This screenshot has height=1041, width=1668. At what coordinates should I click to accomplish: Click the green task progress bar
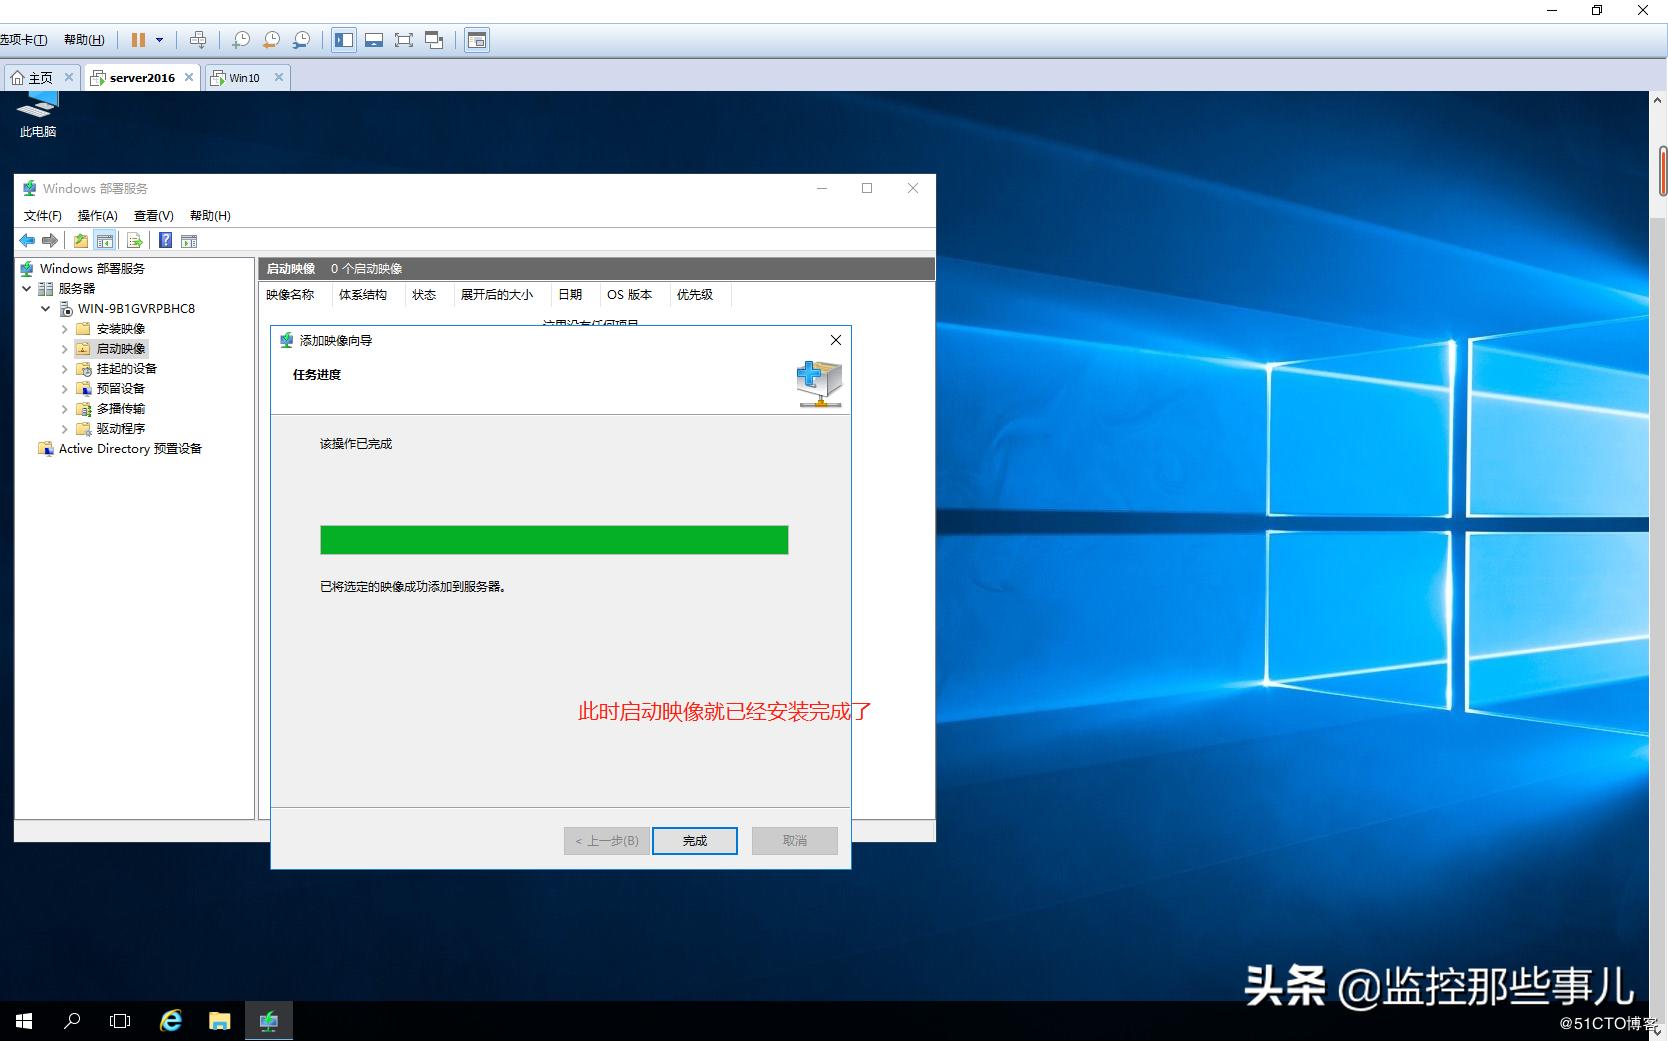tap(553, 539)
